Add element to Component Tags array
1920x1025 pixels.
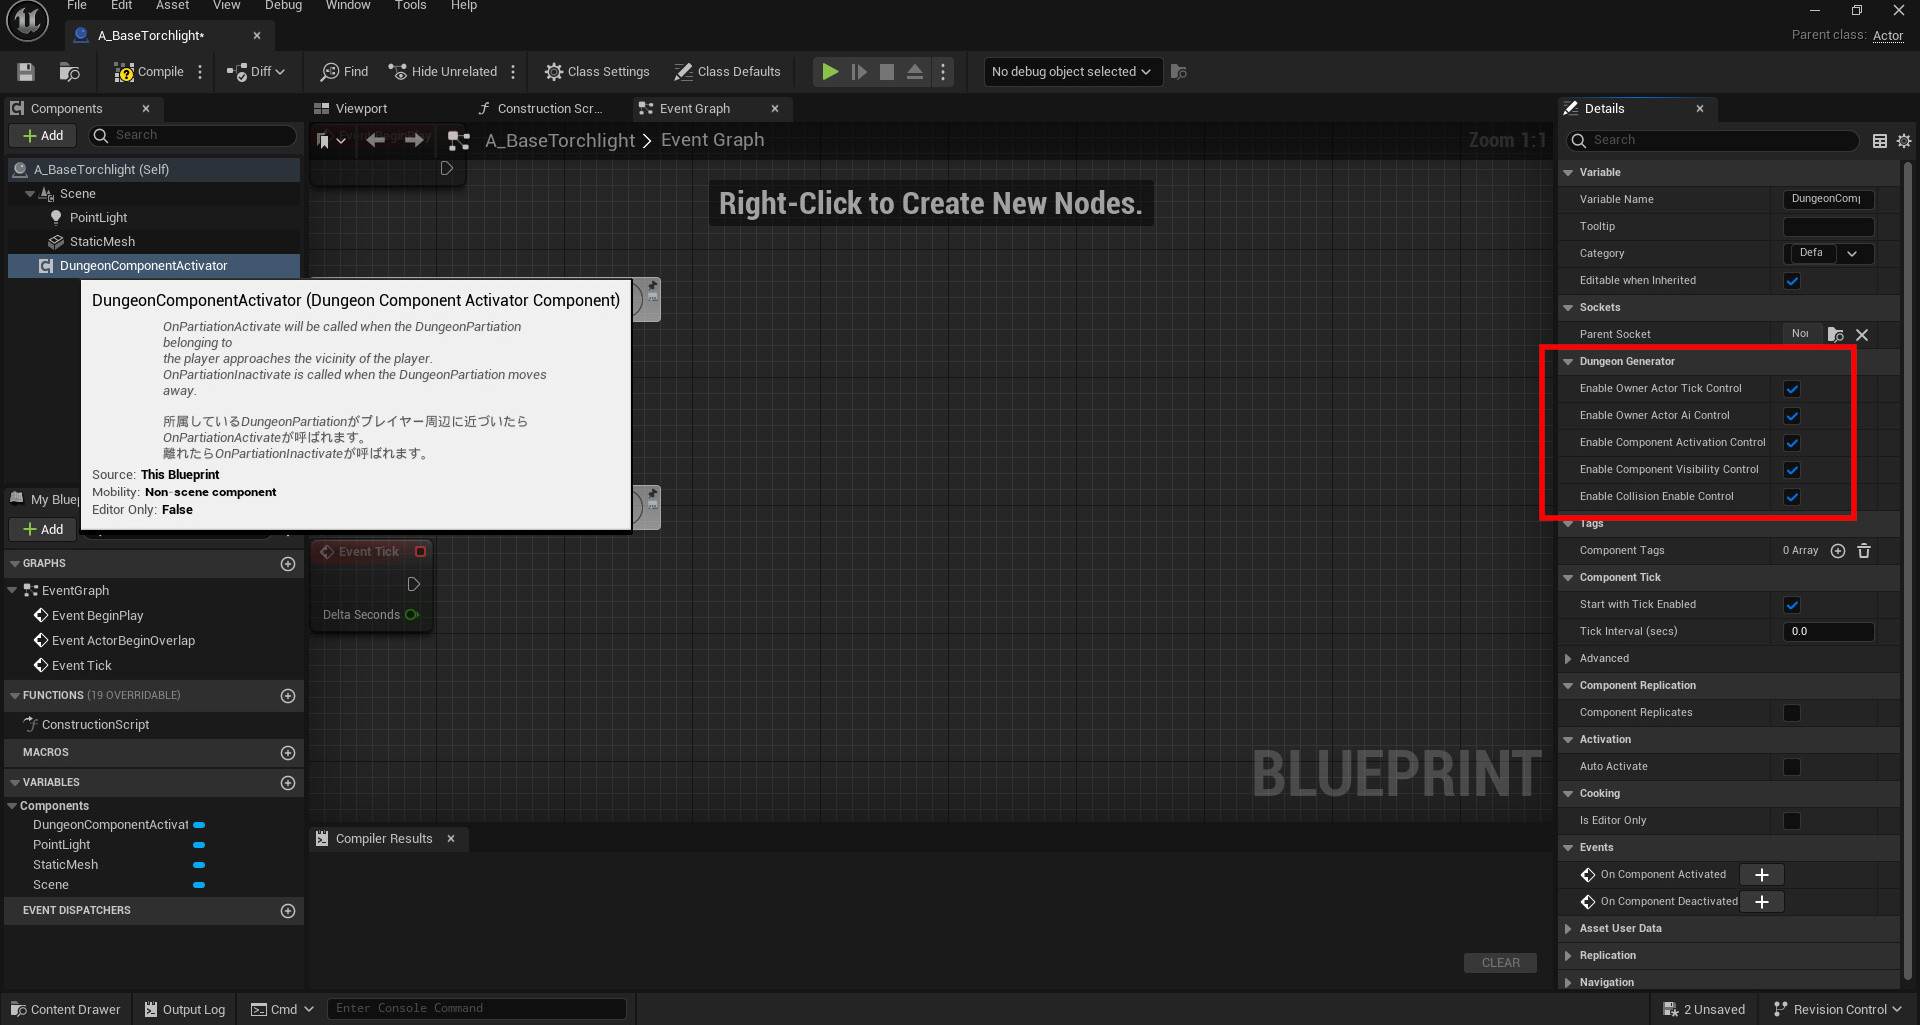coord(1838,551)
